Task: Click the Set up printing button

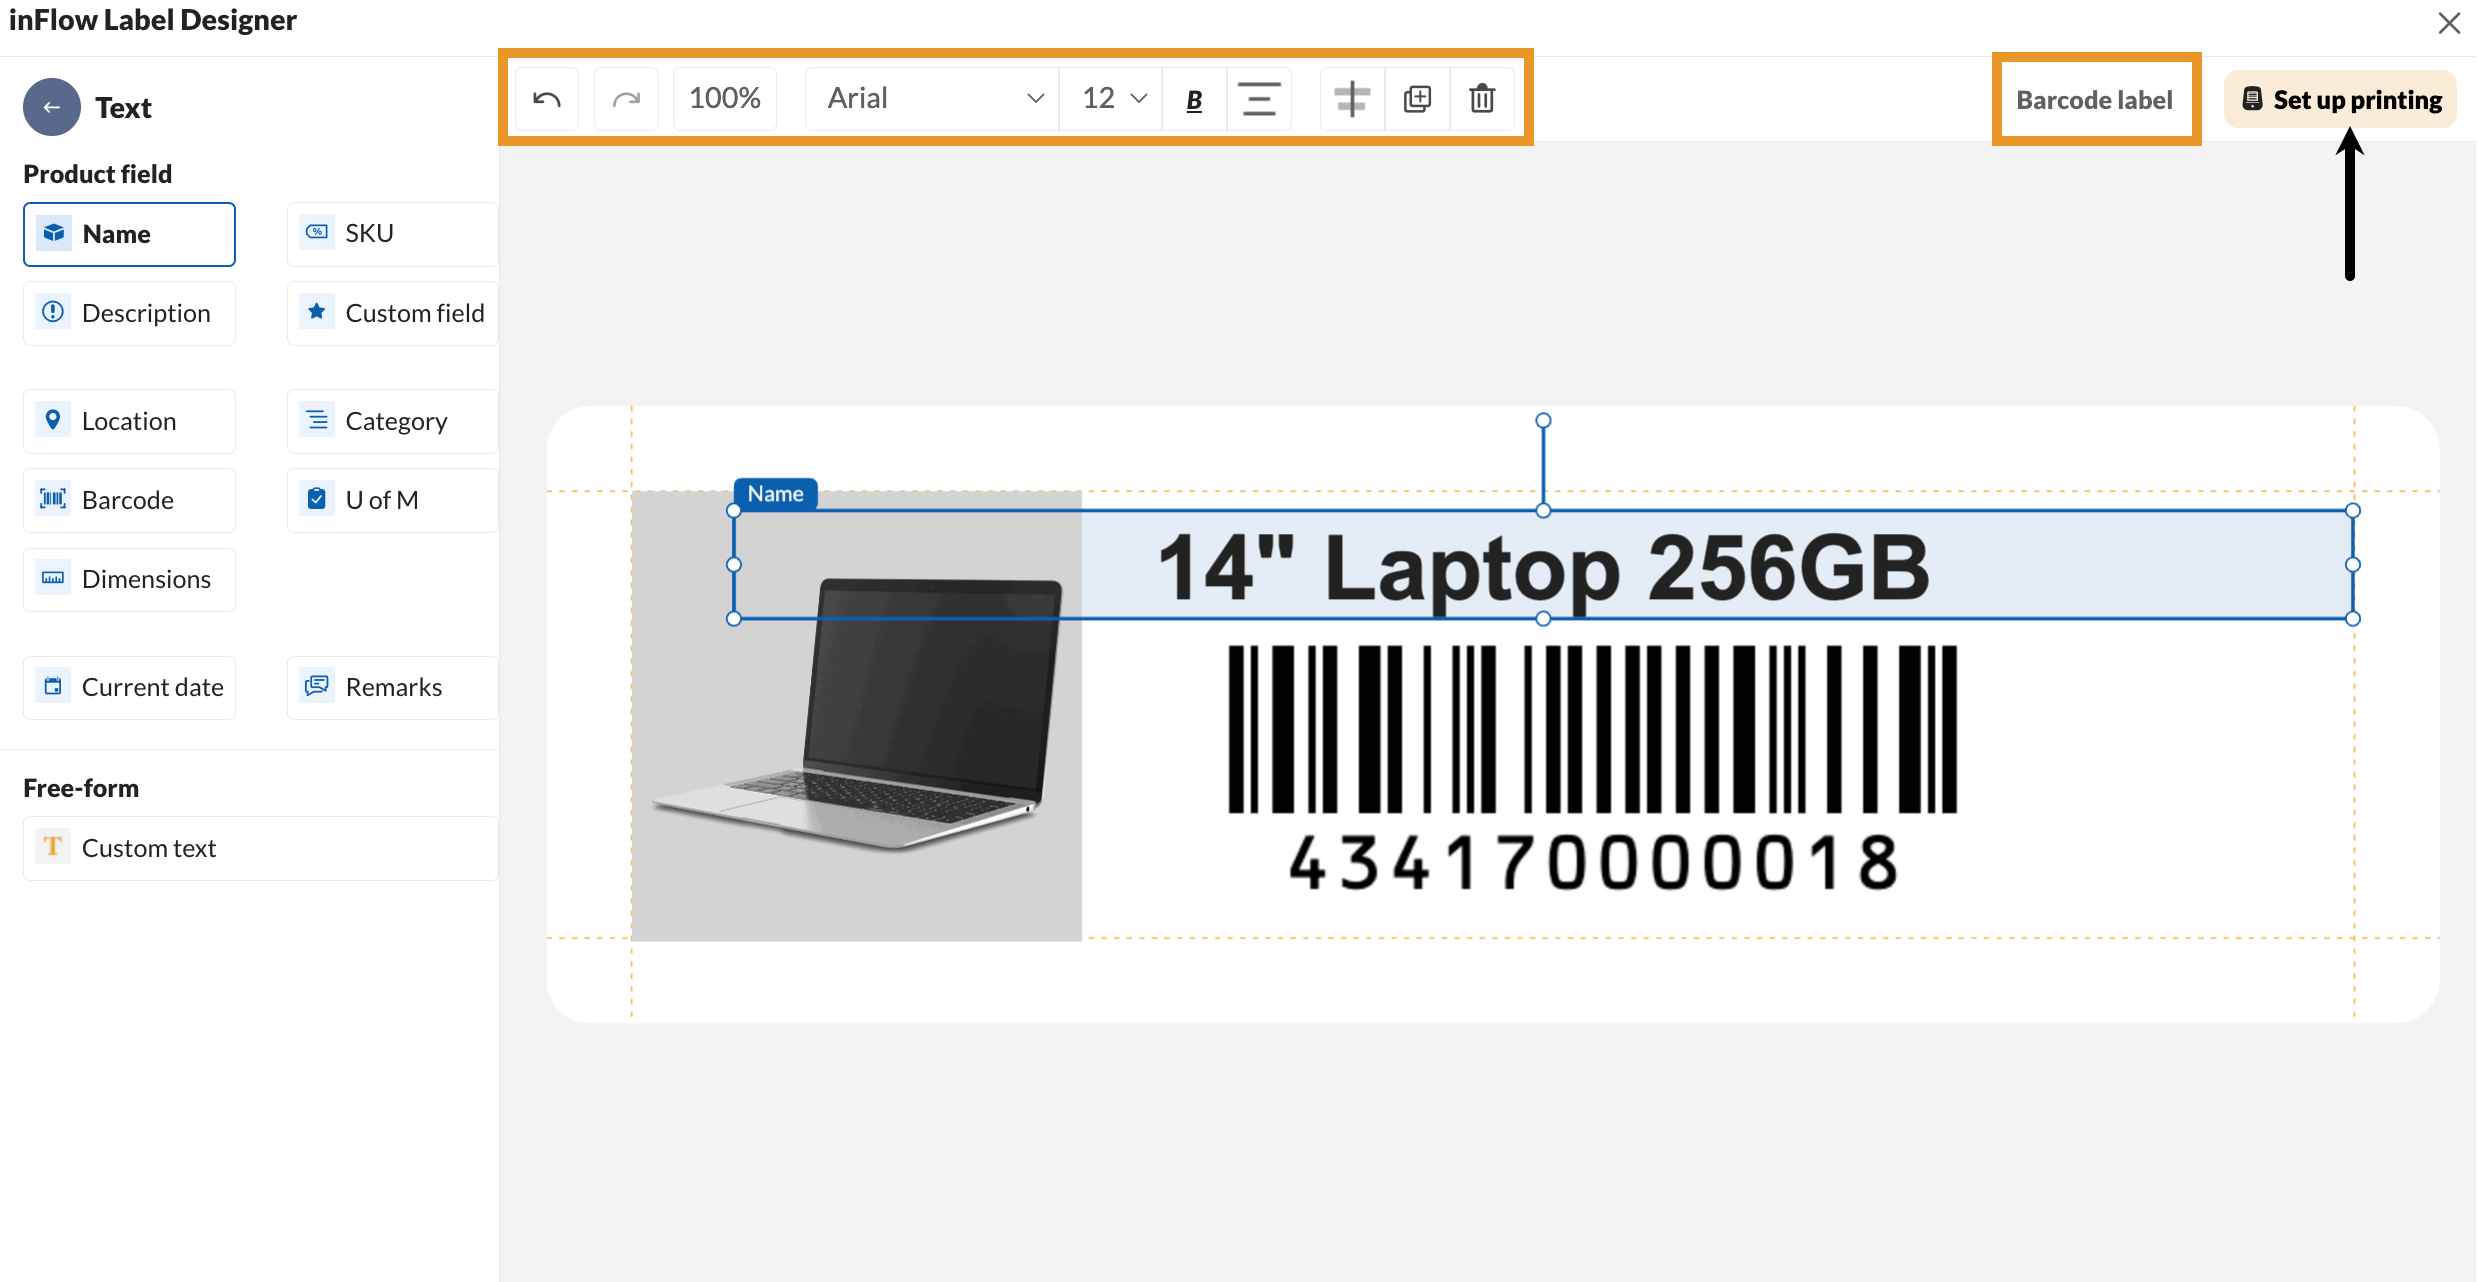Action: click(x=2341, y=100)
